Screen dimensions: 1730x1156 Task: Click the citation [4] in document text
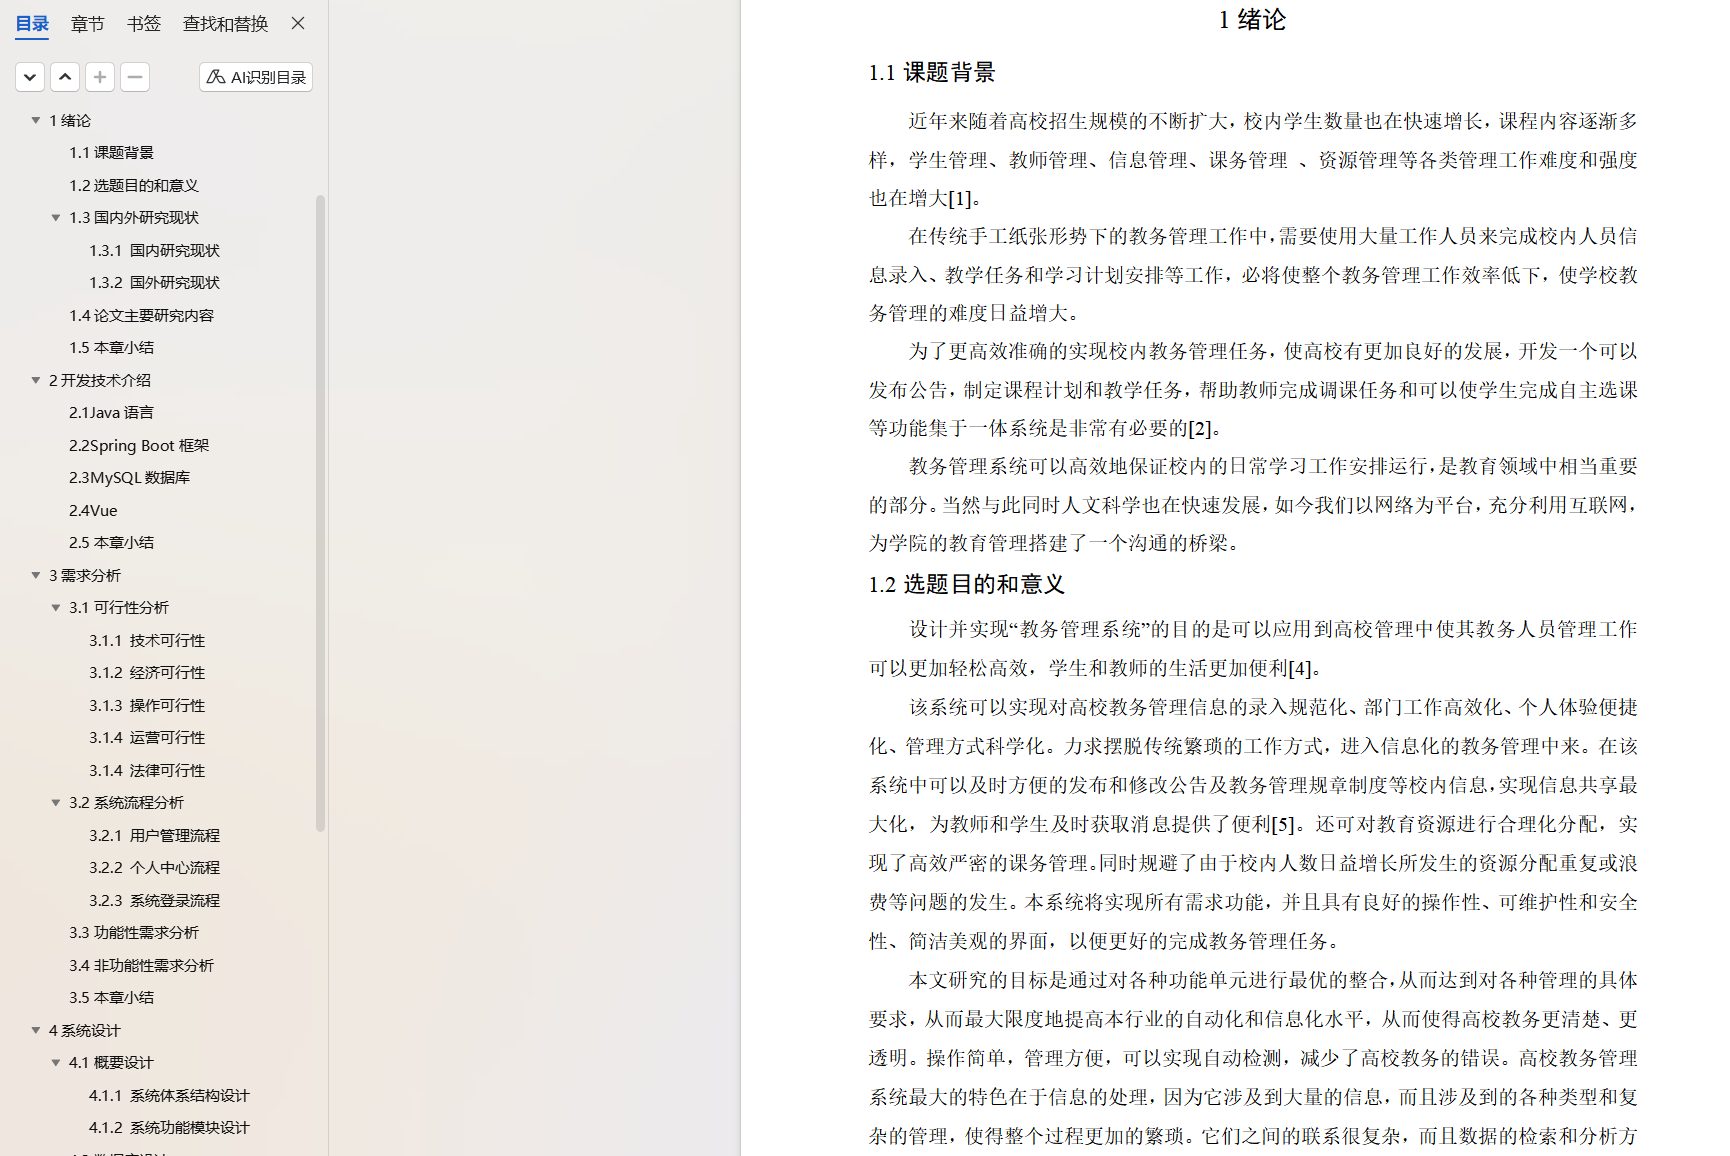pyautogui.click(x=1299, y=668)
